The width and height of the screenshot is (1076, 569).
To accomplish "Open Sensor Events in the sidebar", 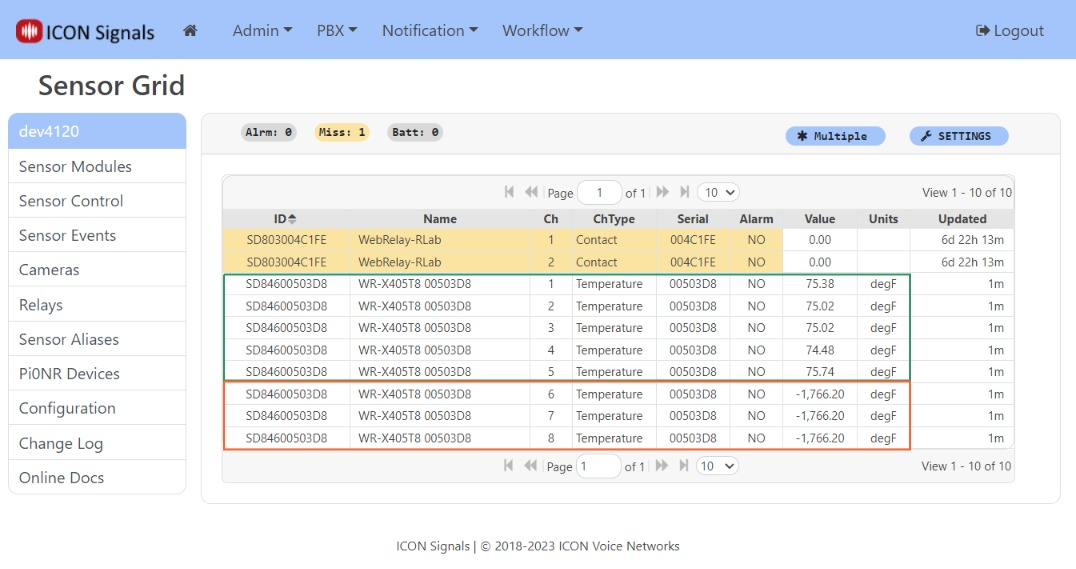I will (x=68, y=236).
